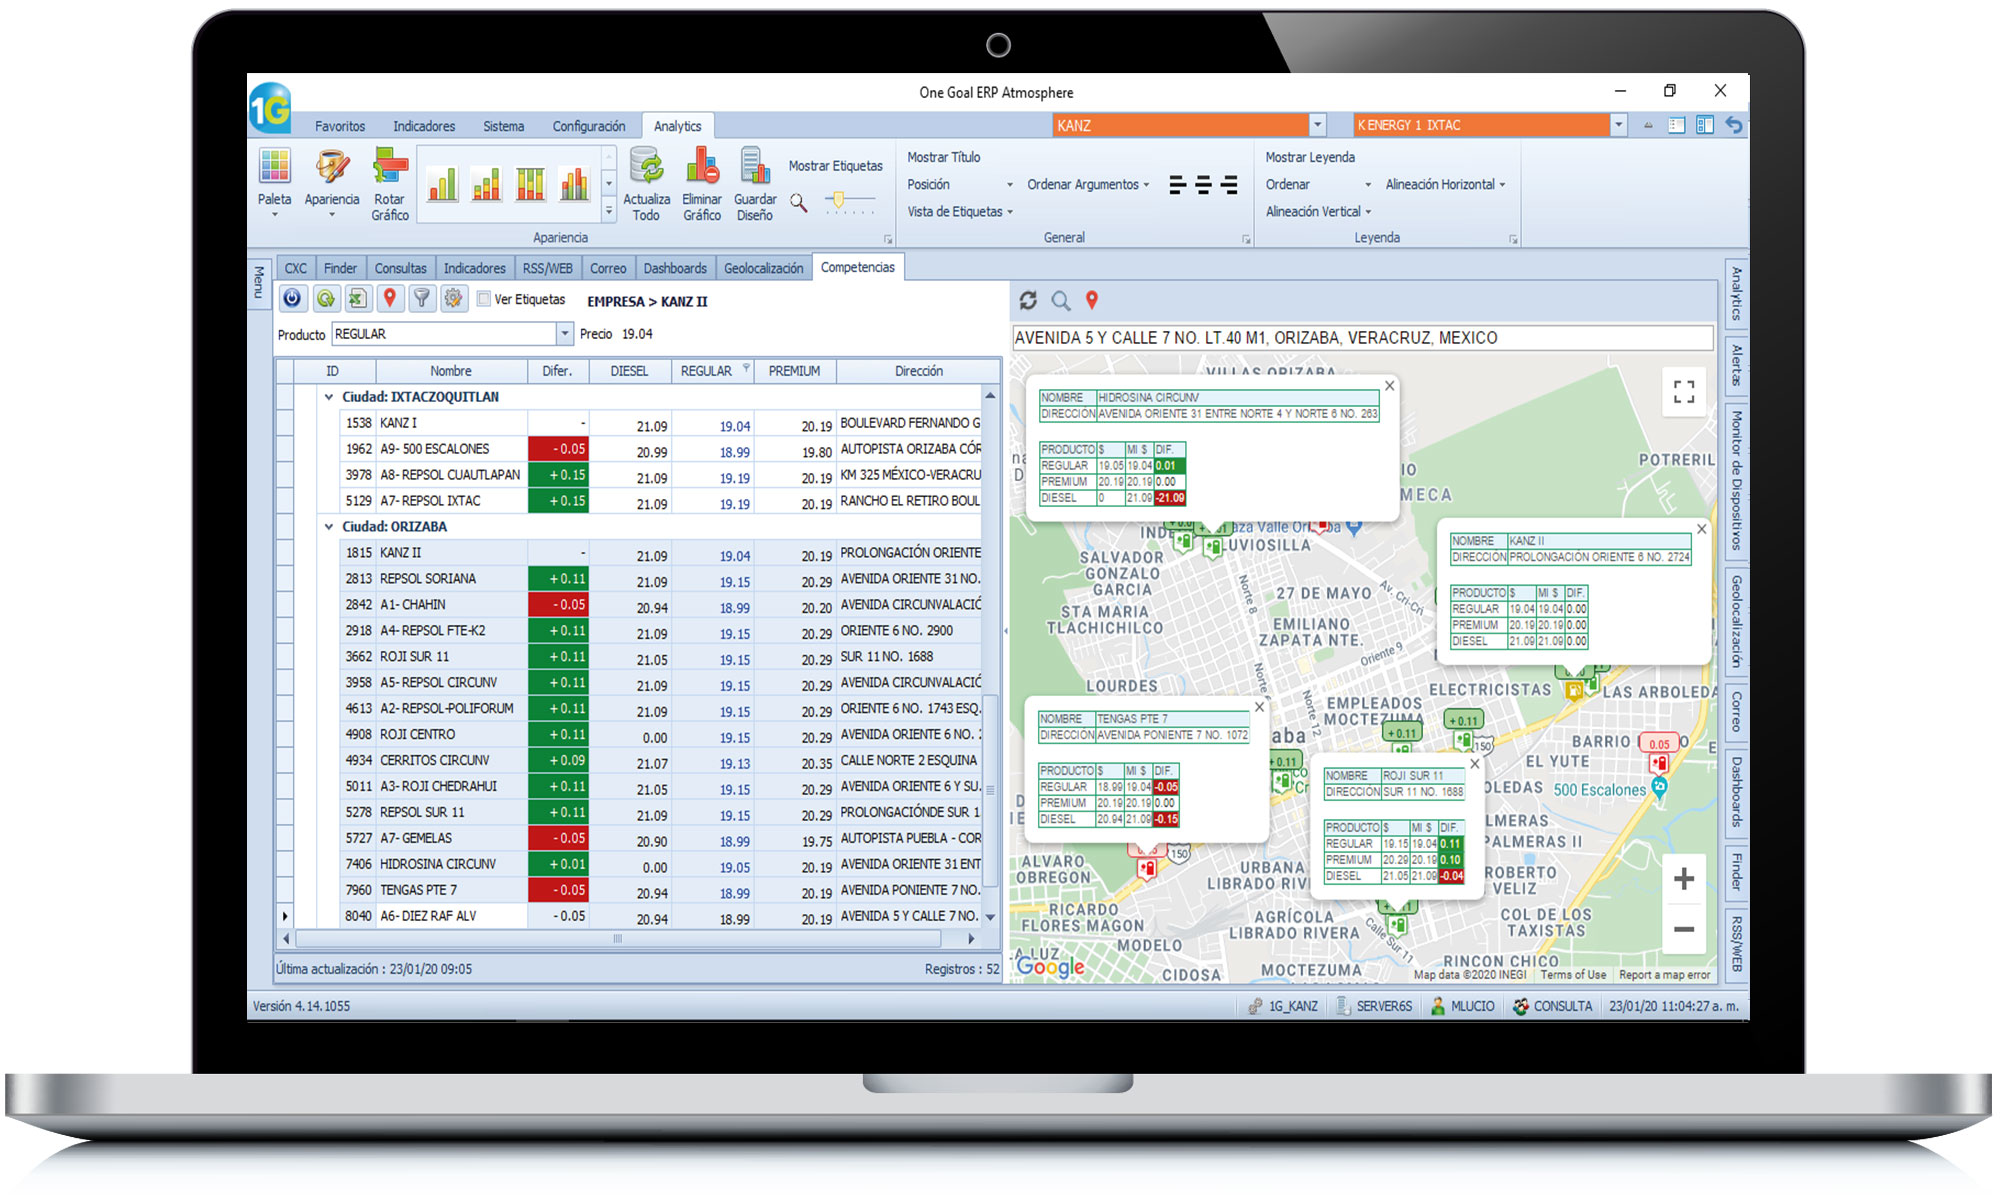Click the table horizontal scrollbar
The image size is (2000, 1203).
pos(618,939)
